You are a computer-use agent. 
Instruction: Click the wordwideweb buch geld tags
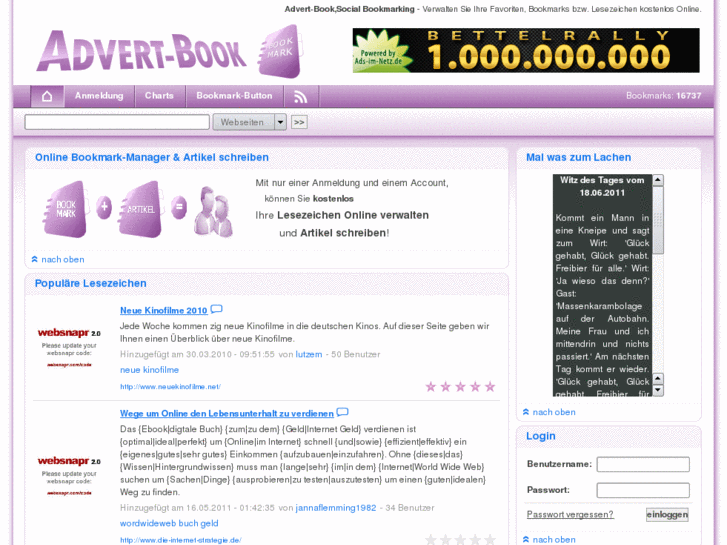(x=169, y=523)
